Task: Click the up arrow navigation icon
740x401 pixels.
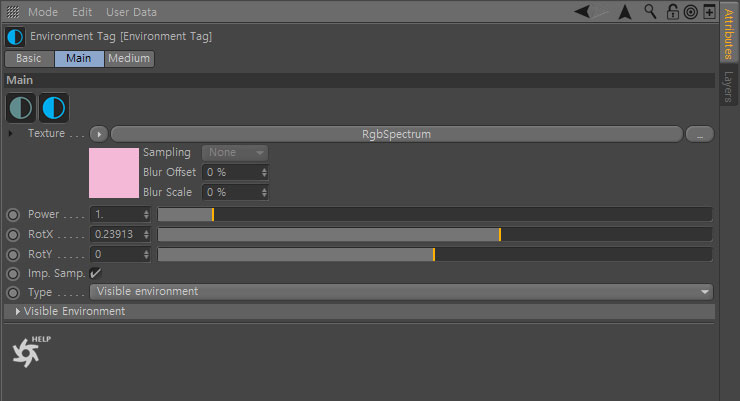Action: 625,12
